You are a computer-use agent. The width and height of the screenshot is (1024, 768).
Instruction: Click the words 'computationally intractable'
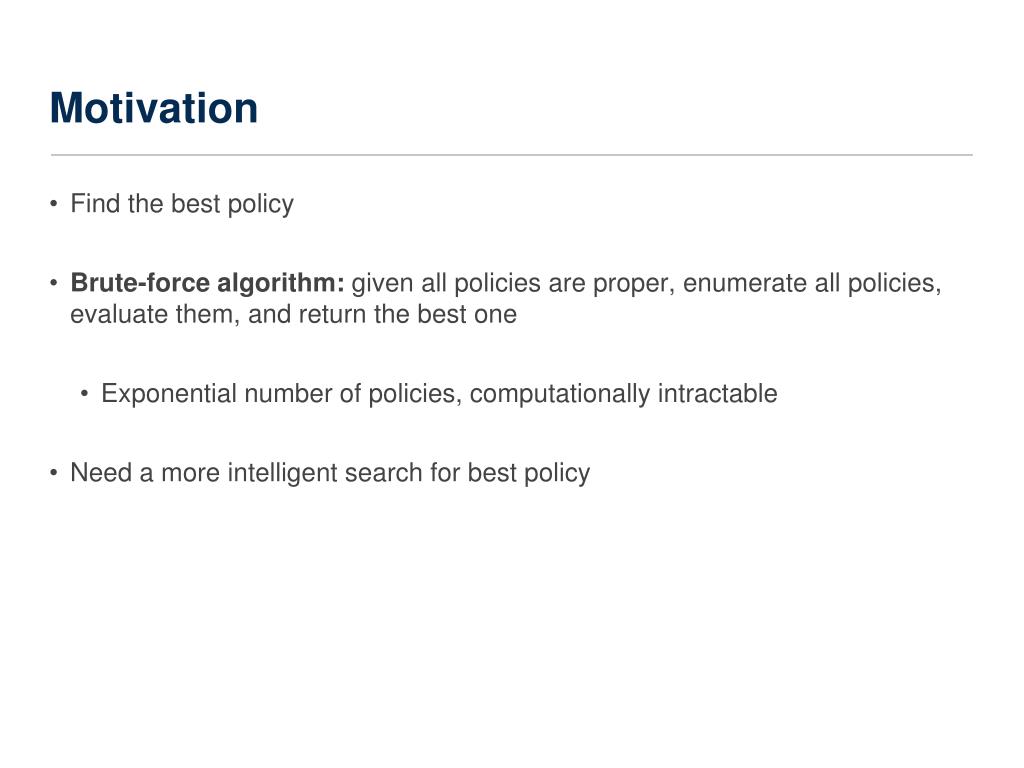[x=624, y=394]
